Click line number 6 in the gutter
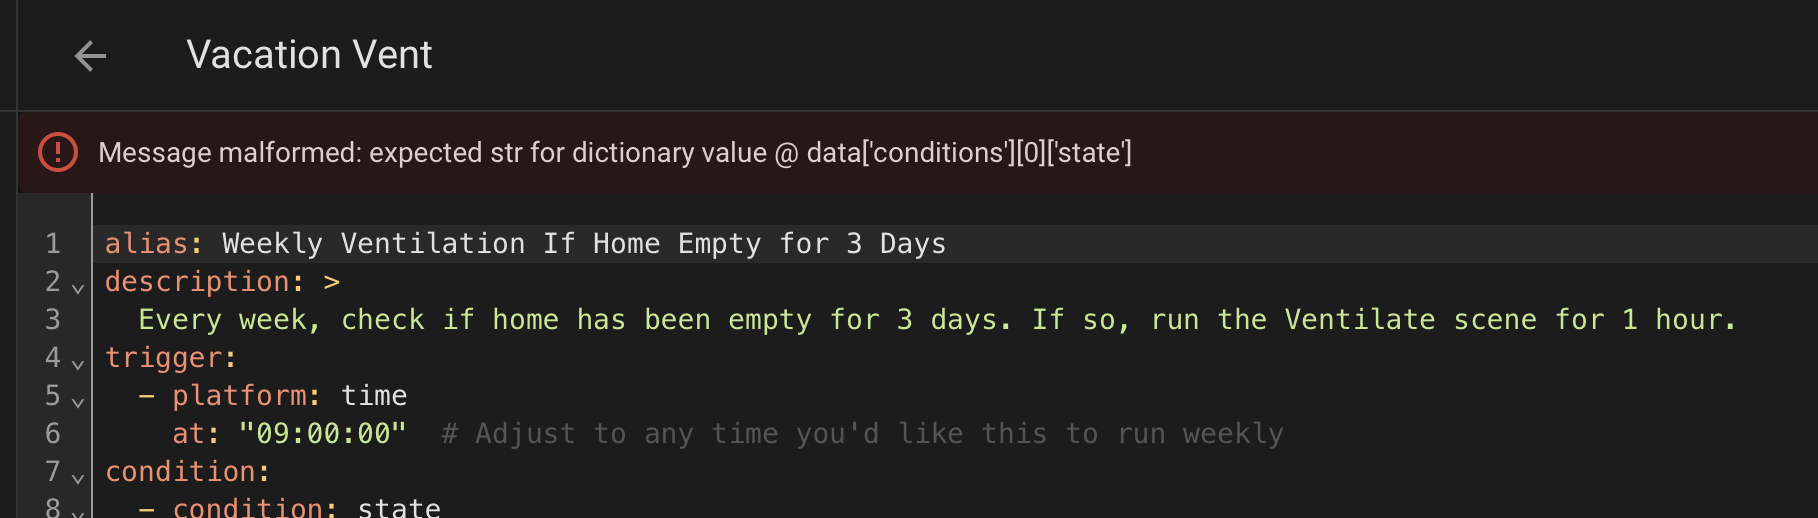 pos(53,434)
